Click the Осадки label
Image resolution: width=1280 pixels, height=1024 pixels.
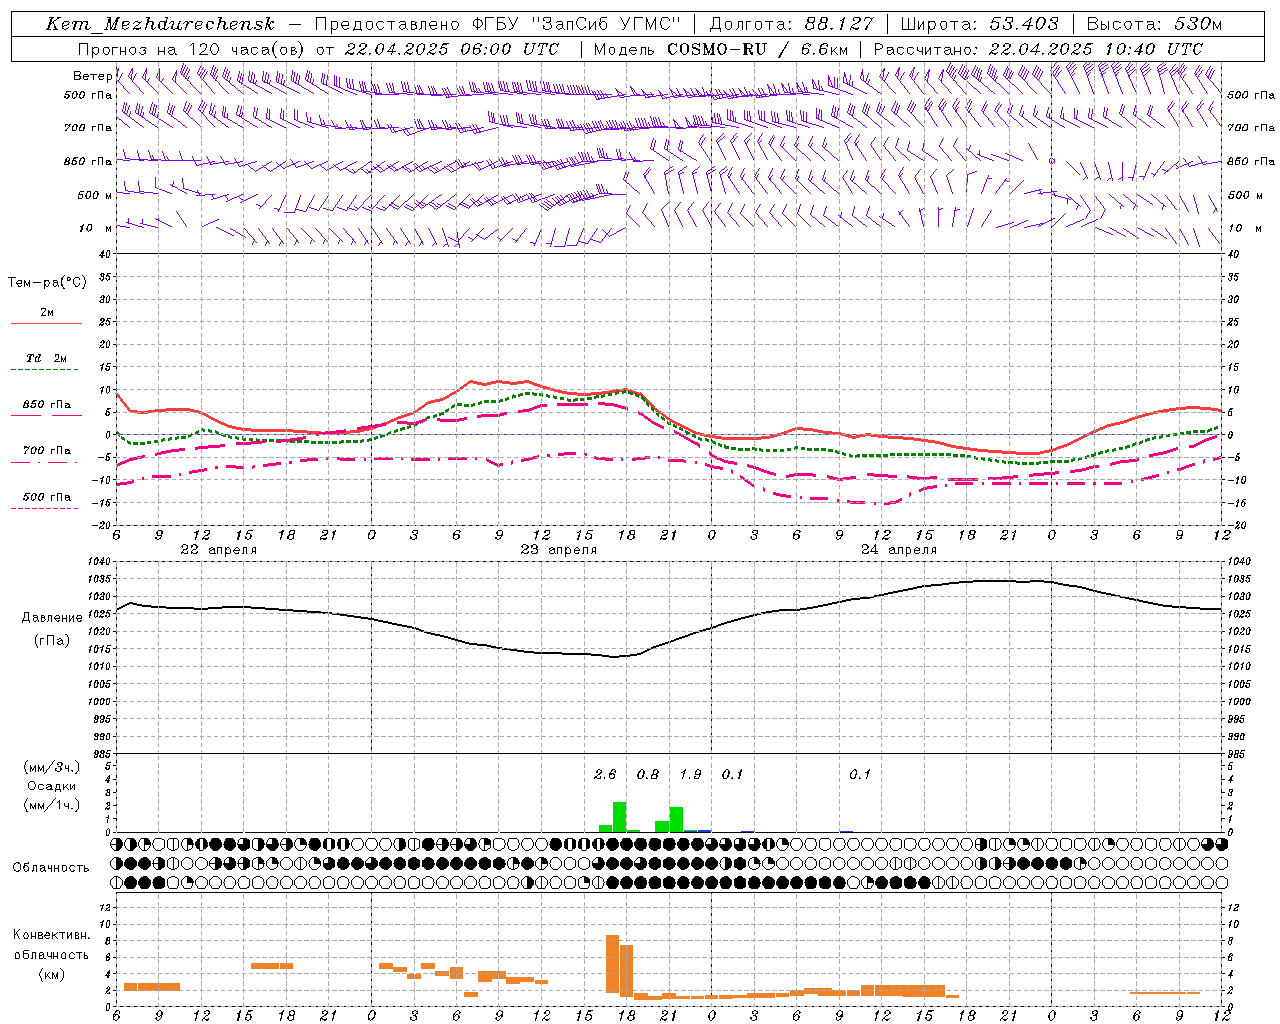tap(51, 786)
